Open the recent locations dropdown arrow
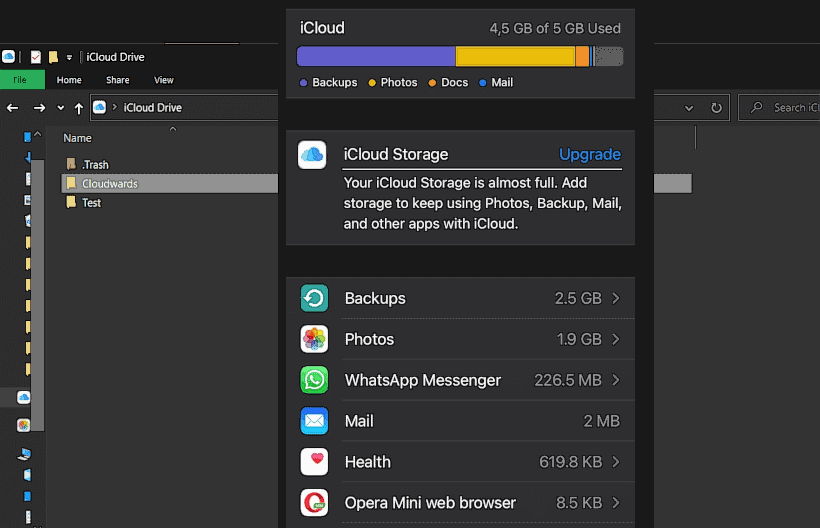This screenshot has width=820, height=528. point(61,108)
